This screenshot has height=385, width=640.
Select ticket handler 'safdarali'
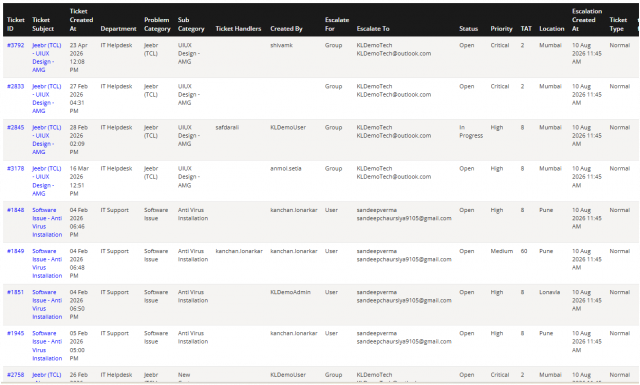point(227,127)
